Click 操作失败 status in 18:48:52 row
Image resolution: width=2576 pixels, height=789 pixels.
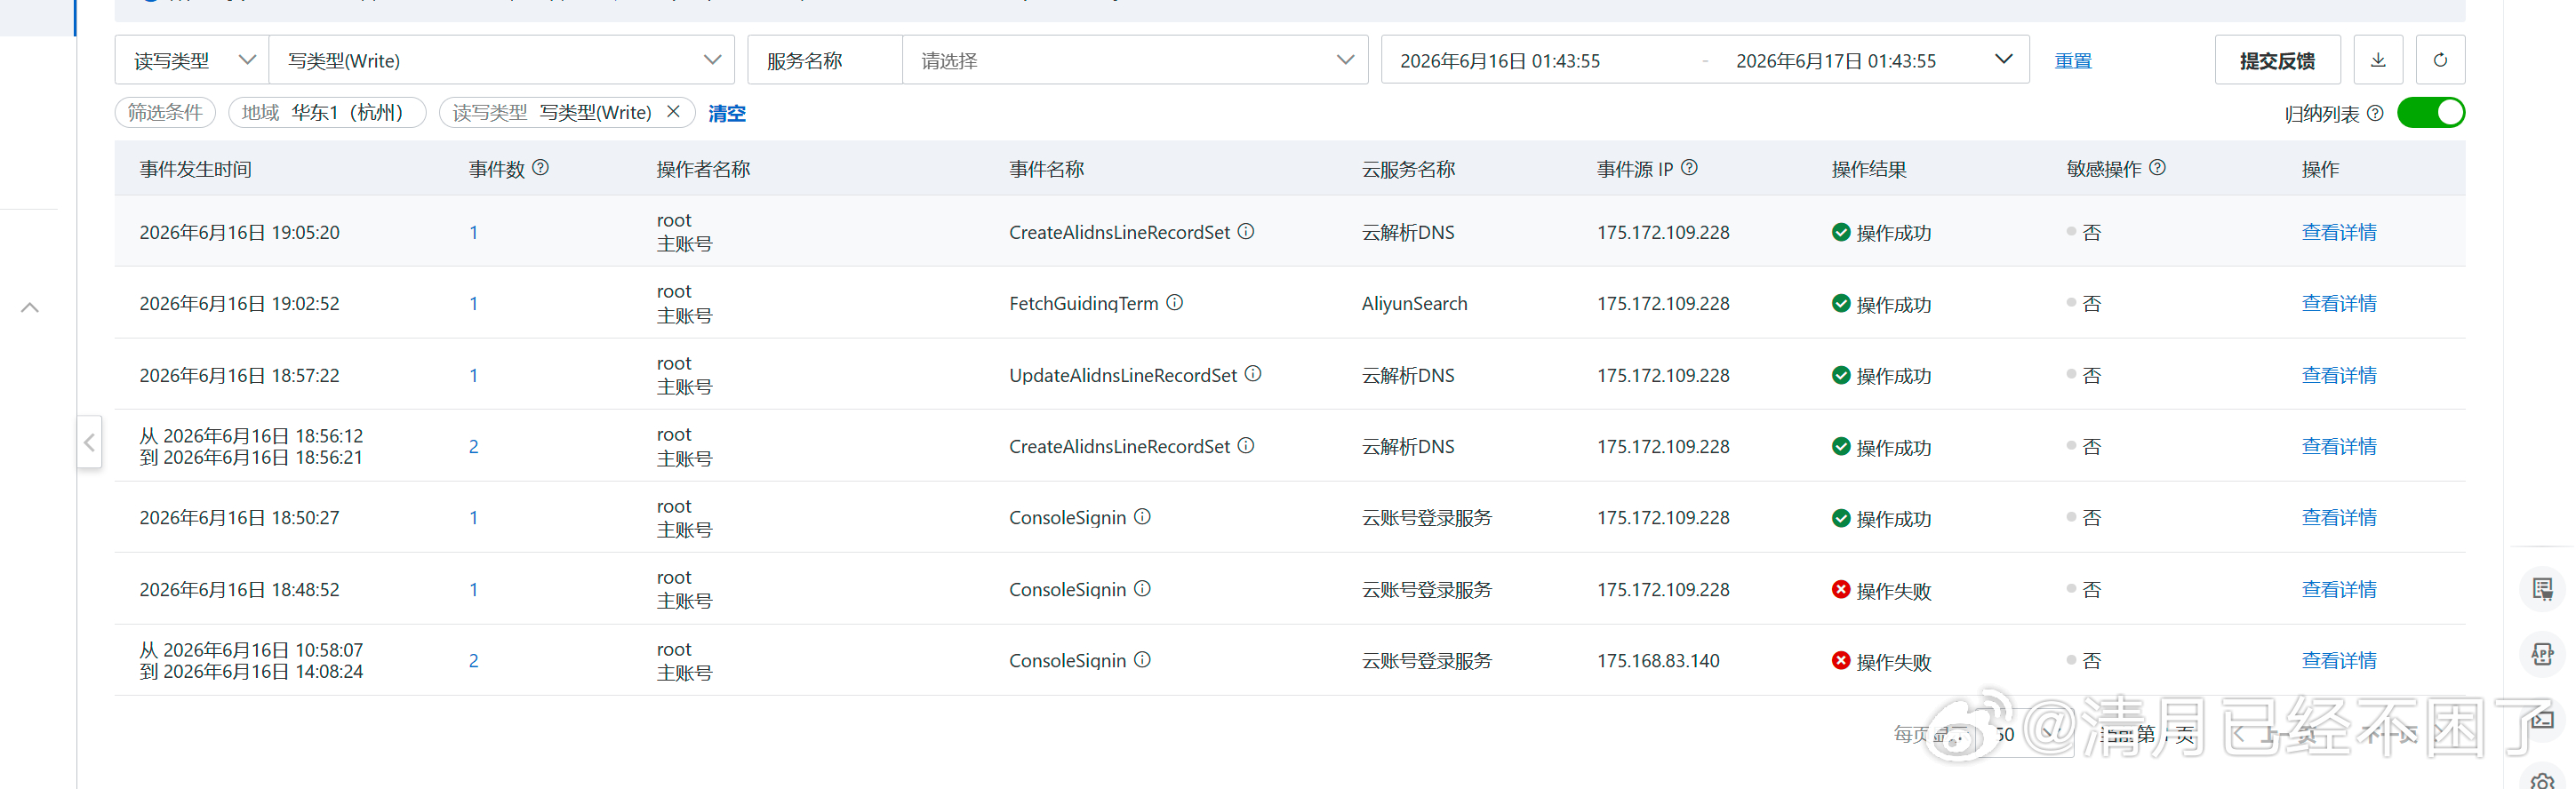point(1881,590)
